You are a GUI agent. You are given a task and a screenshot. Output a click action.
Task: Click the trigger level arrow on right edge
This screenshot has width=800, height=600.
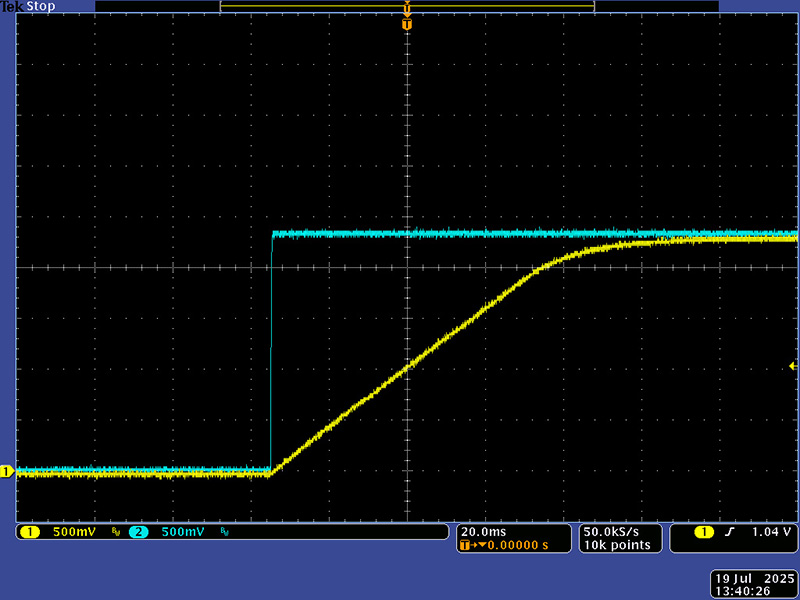pos(794,367)
